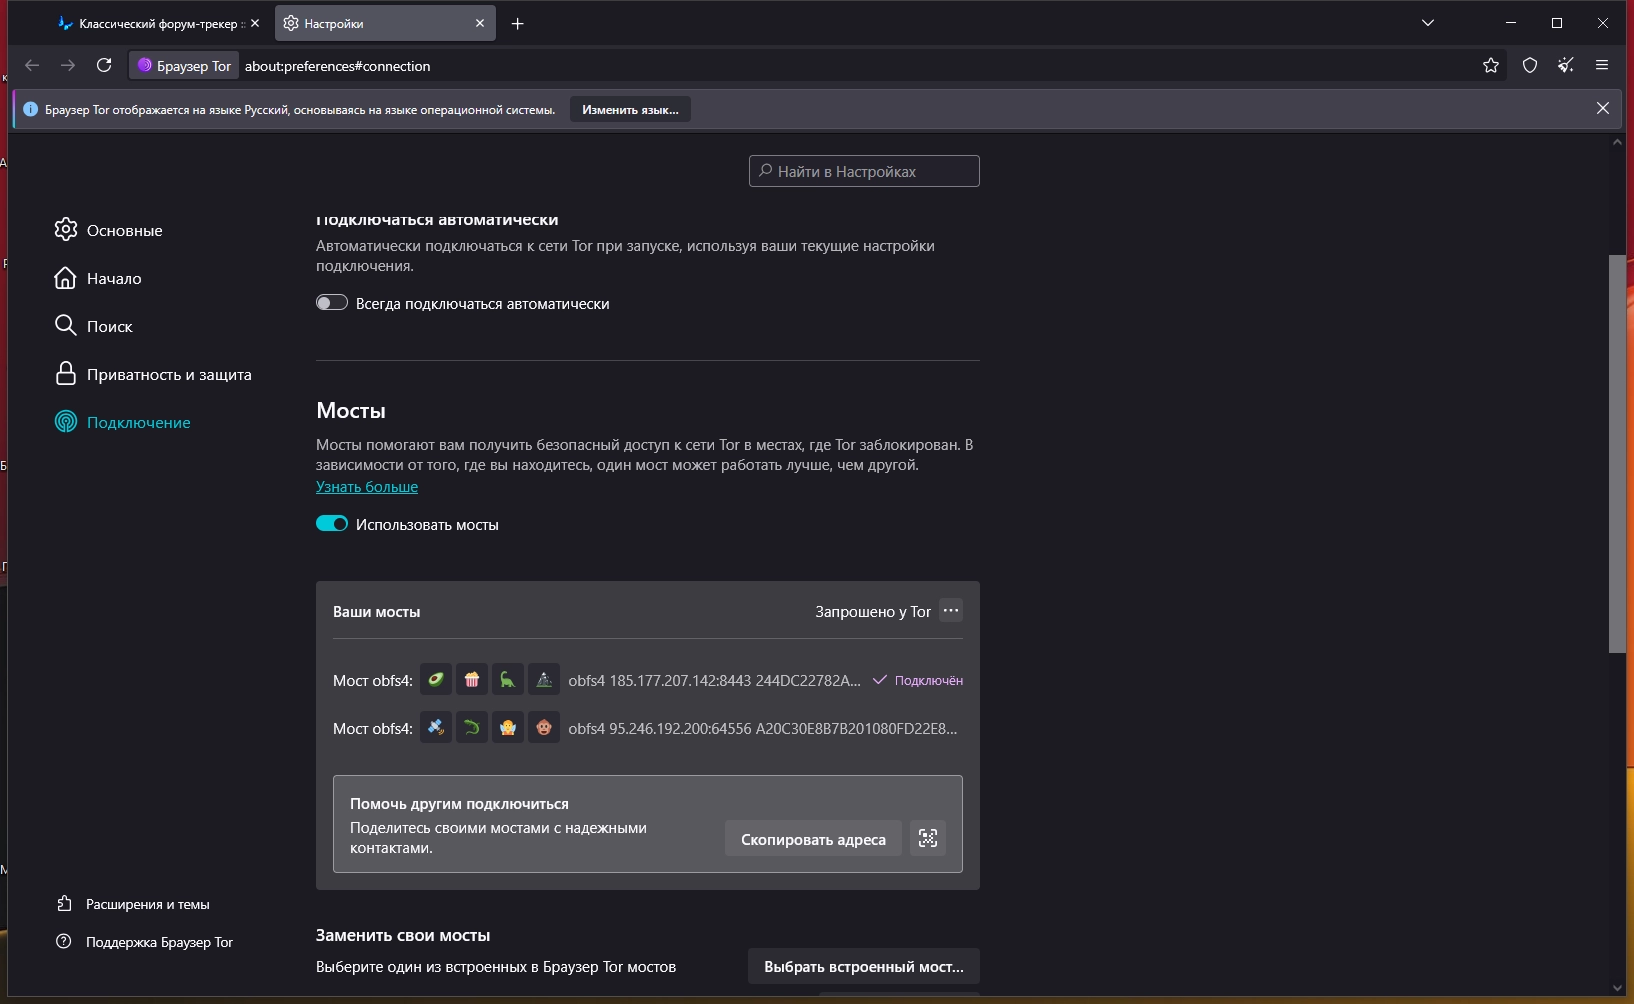Open the bridges three-dot options menu
This screenshot has height=1004, width=1634.
pos(951,610)
